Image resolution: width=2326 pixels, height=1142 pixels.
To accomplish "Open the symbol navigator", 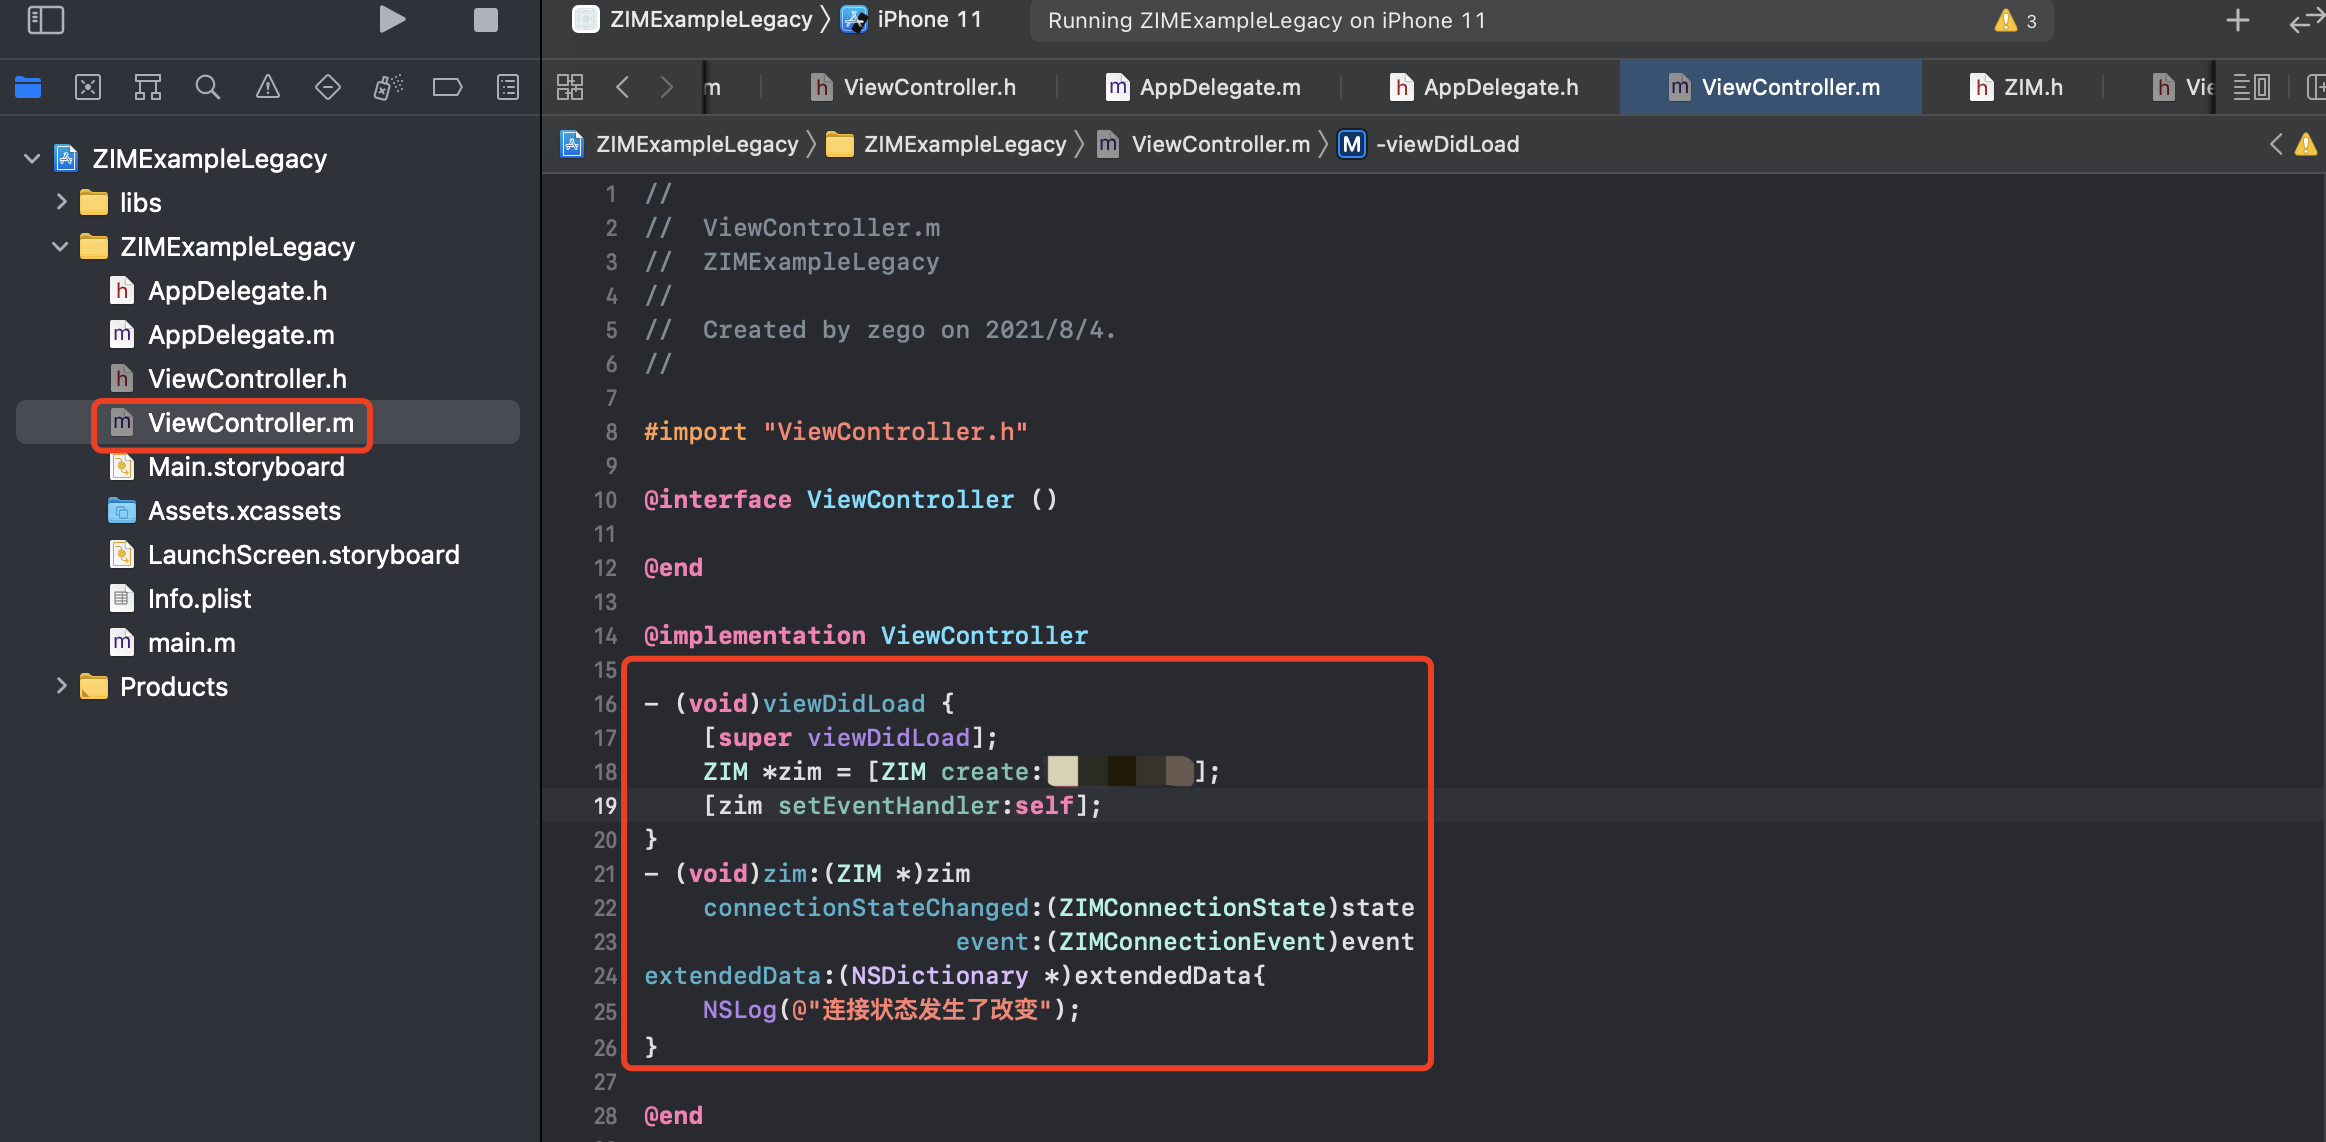I will point(148,88).
